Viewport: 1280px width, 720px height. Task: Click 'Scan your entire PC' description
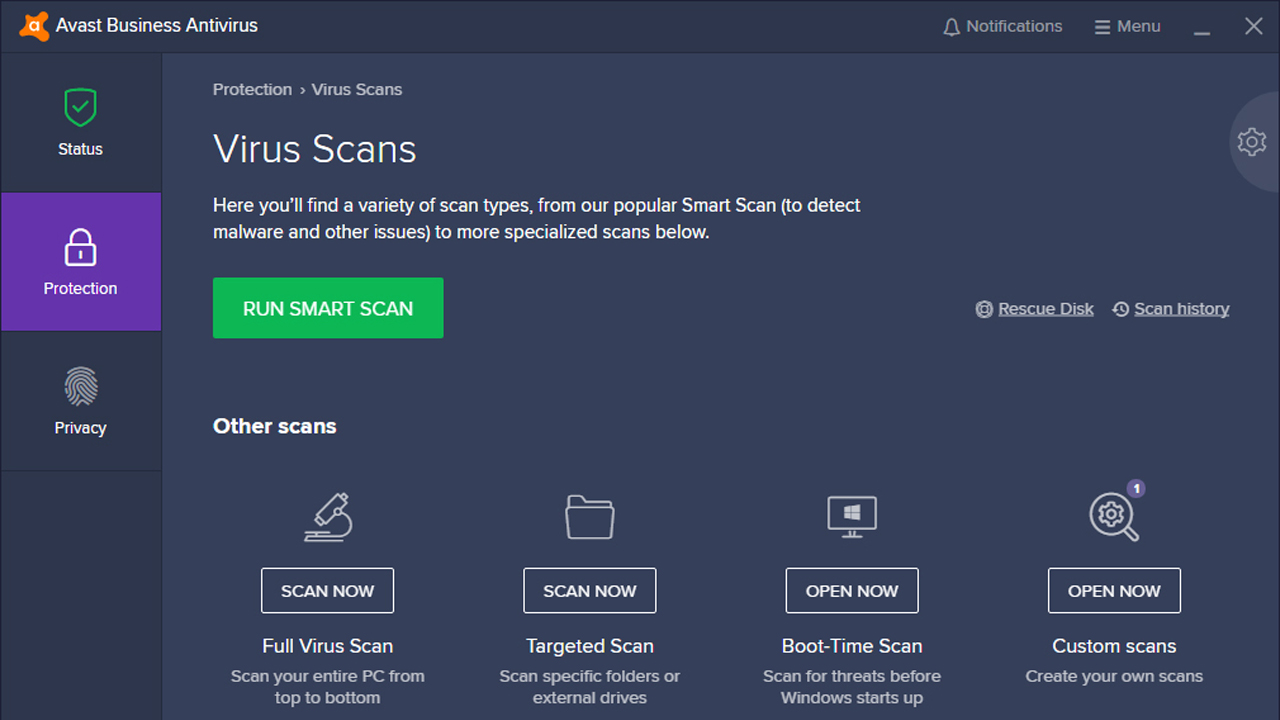[x=327, y=687]
